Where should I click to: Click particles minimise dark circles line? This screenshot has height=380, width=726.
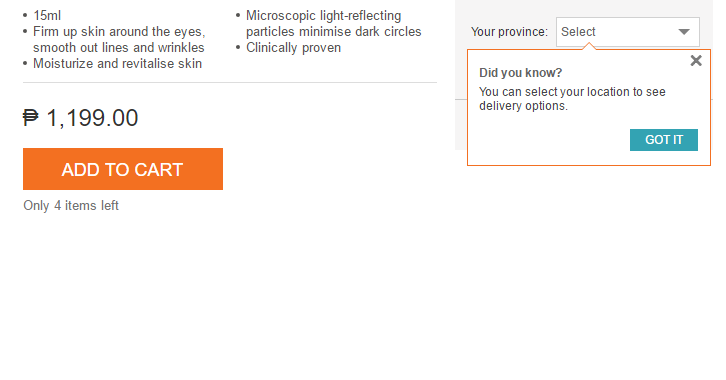click(x=333, y=31)
